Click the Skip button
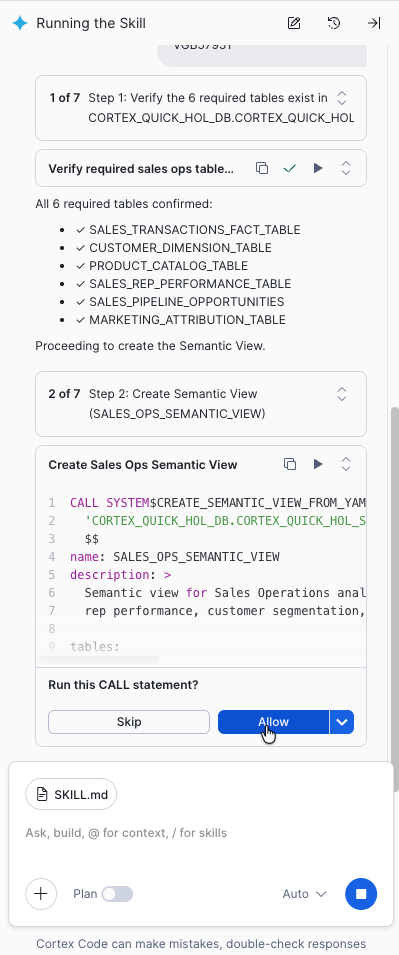399x955 pixels. (129, 722)
